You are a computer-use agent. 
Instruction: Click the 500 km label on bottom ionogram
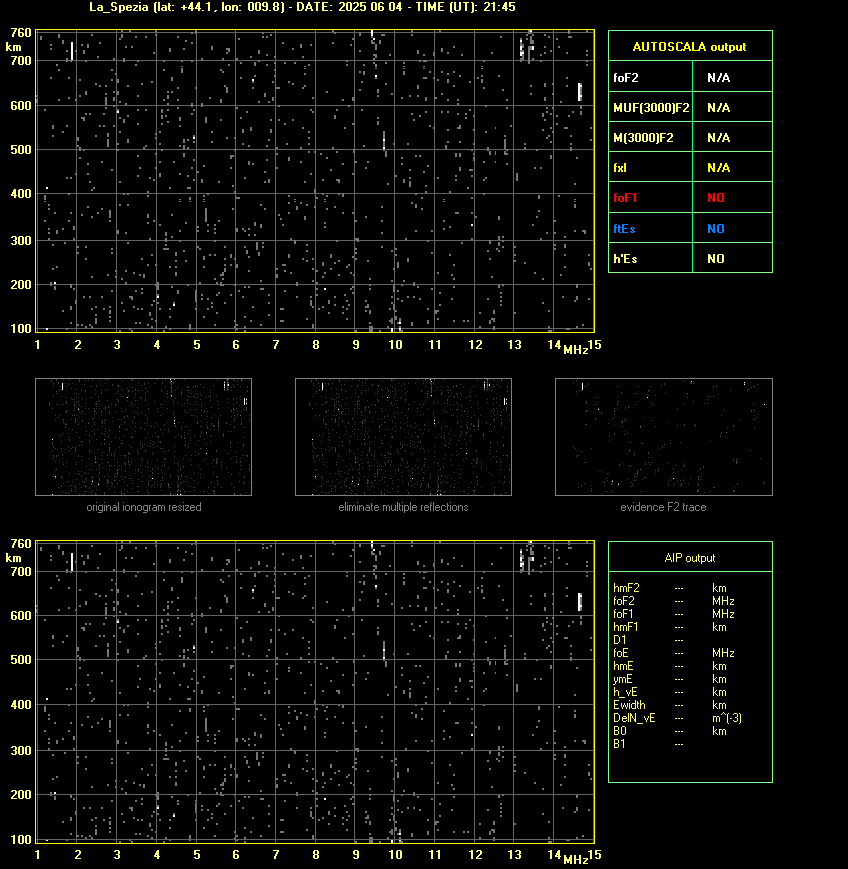click(x=21, y=660)
